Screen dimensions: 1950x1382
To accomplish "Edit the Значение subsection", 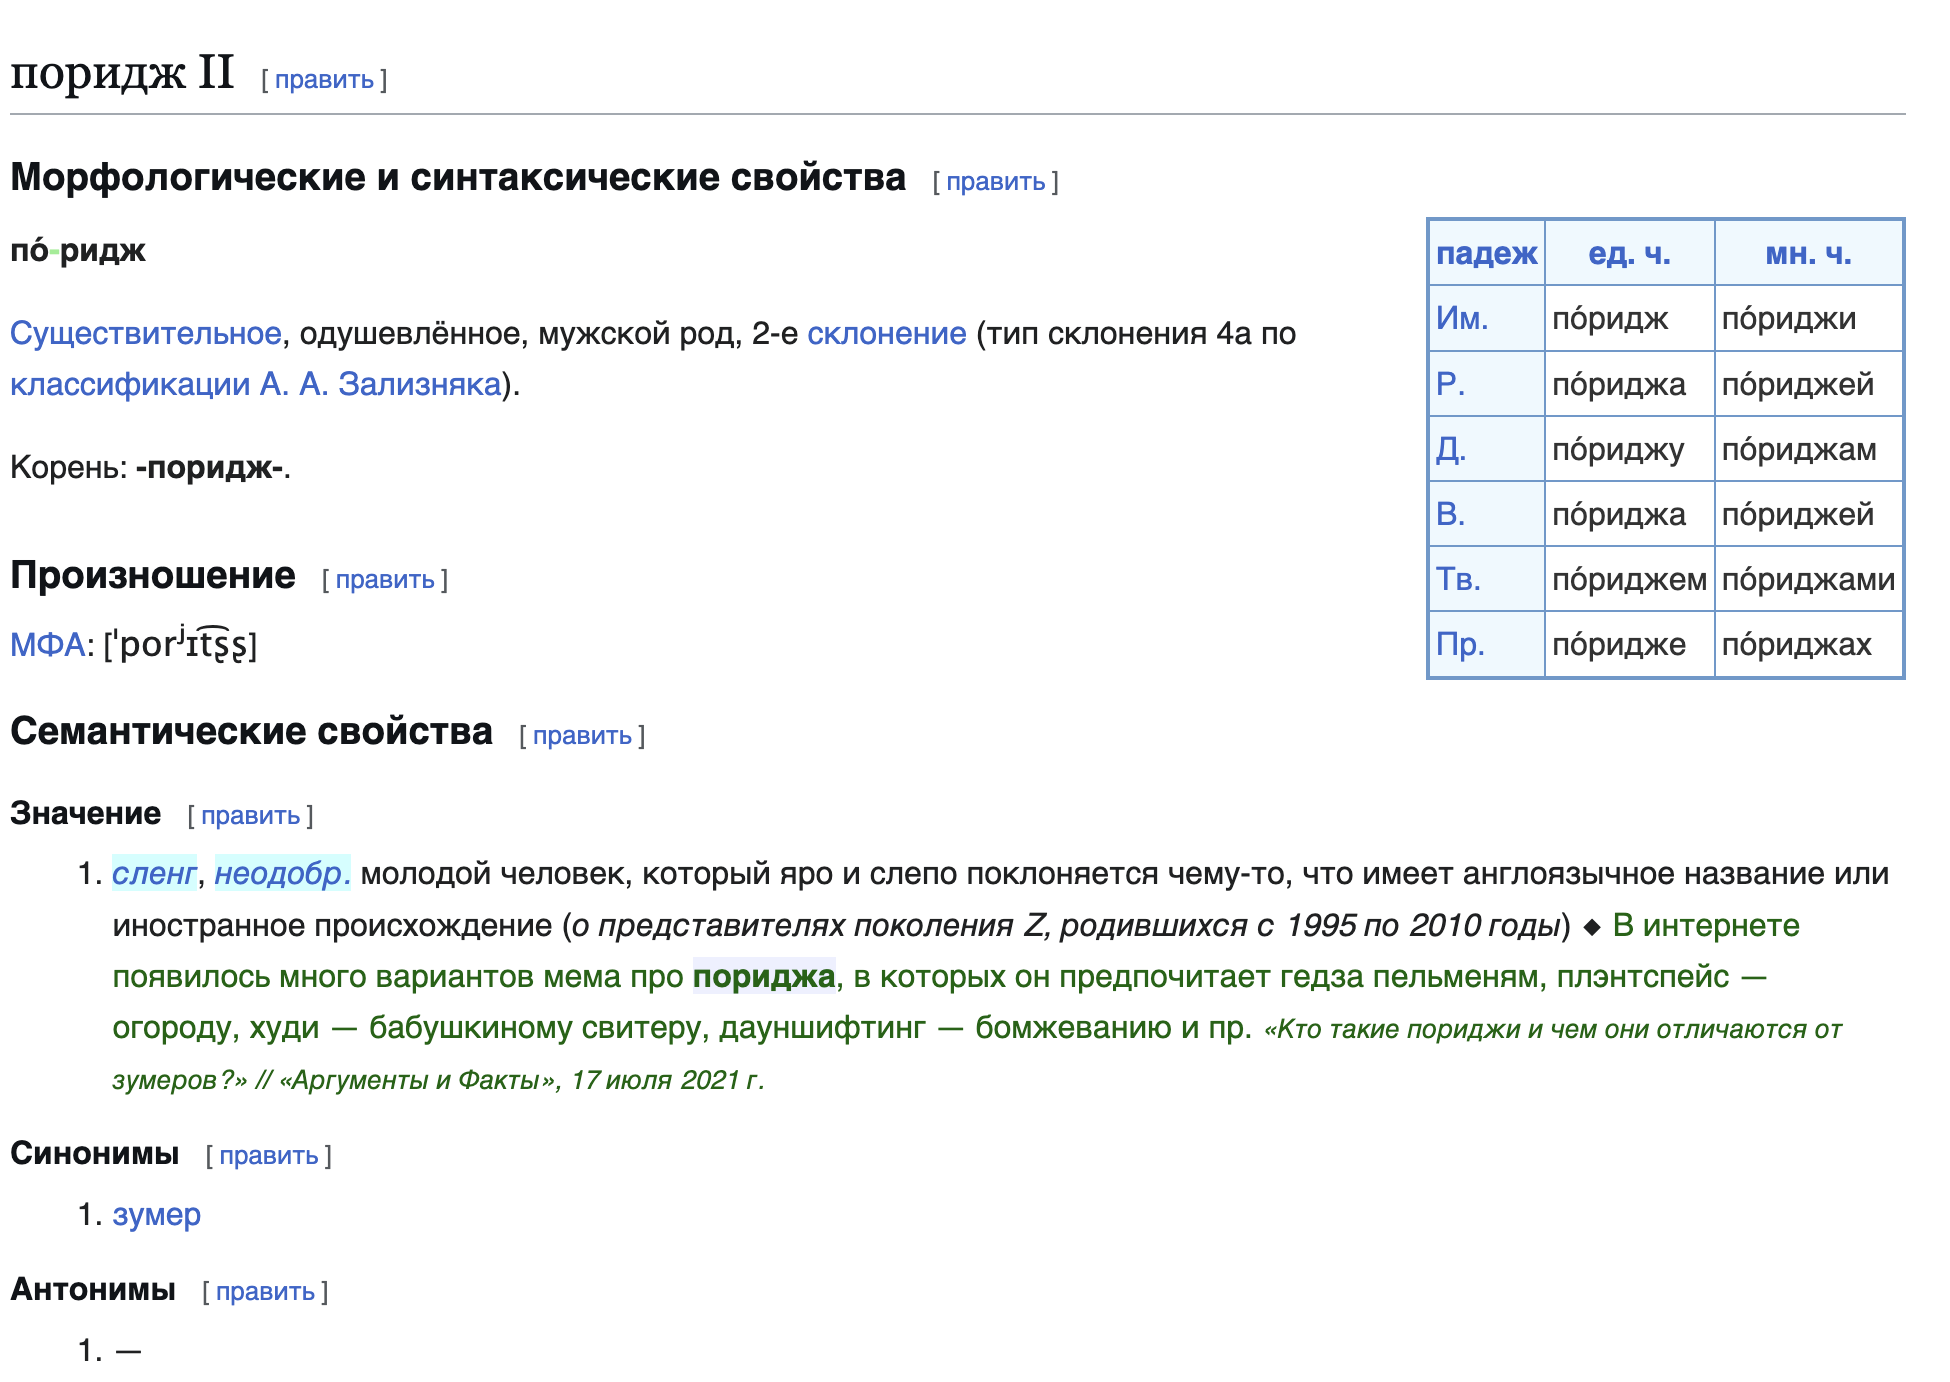I will [x=250, y=816].
